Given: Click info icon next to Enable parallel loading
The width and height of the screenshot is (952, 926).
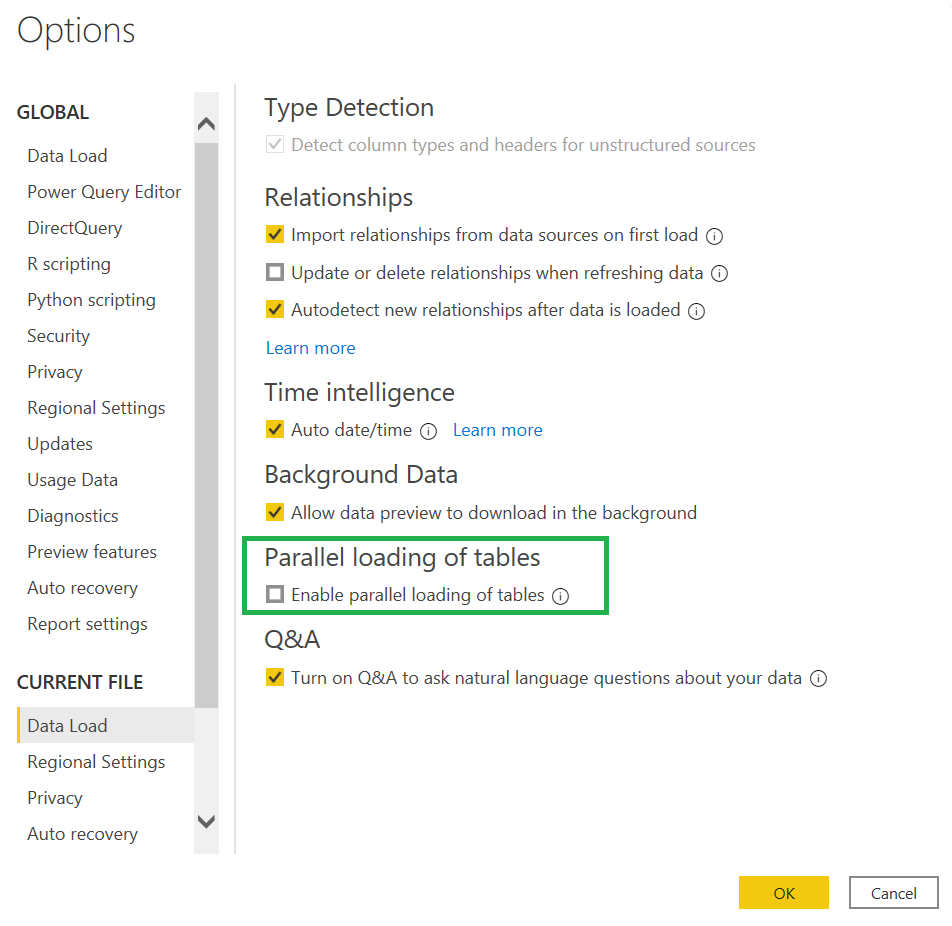Looking at the screenshot, I should pos(560,596).
